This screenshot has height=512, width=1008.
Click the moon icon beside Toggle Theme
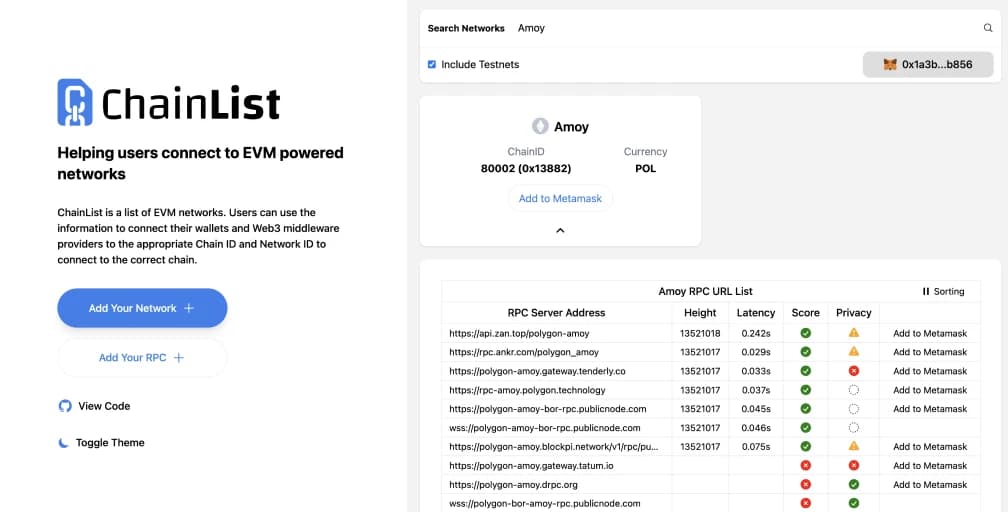(63, 443)
